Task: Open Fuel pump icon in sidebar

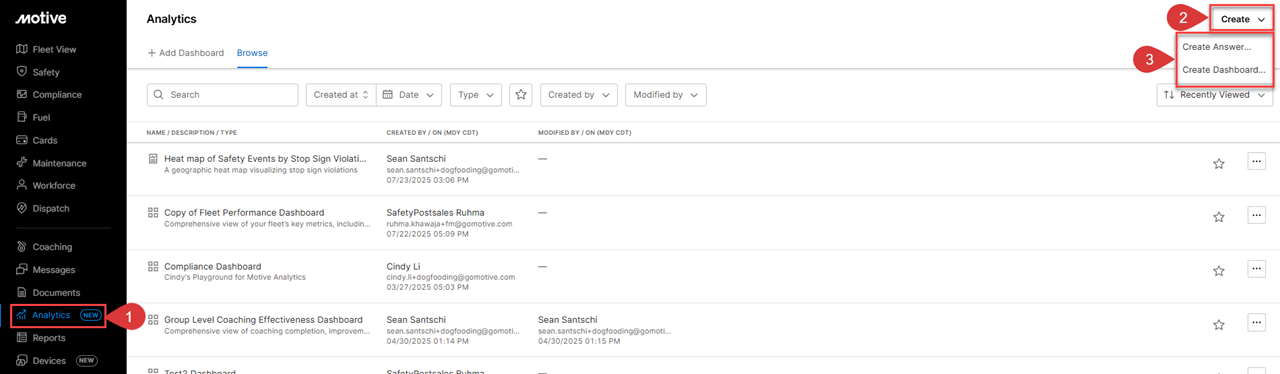Action: click(x=22, y=117)
